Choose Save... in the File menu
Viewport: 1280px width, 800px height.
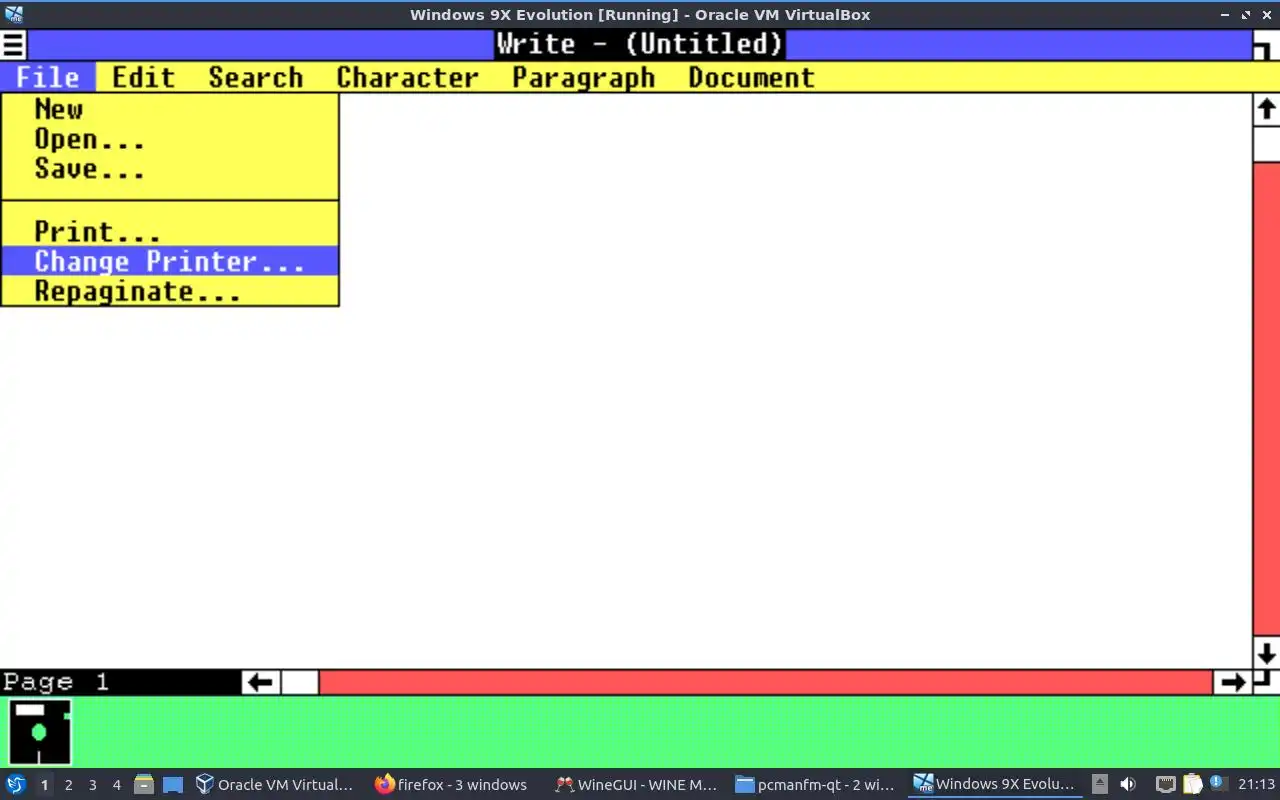(x=170, y=169)
